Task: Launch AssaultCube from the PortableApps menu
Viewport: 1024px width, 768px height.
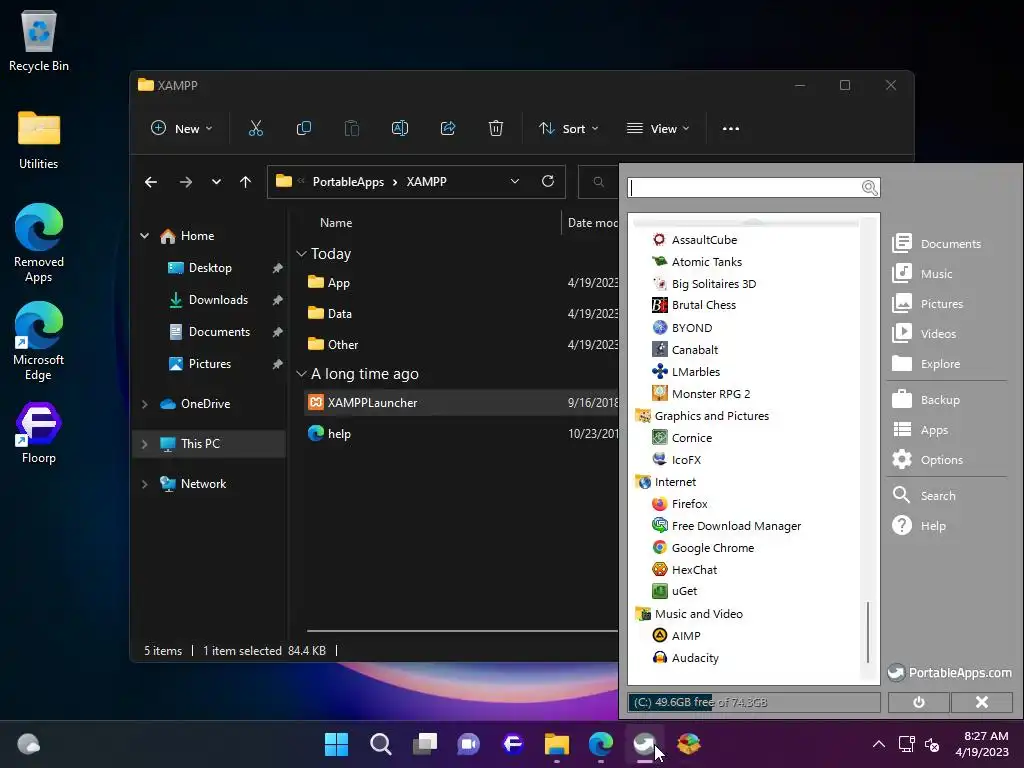Action: (x=695, y=240)
